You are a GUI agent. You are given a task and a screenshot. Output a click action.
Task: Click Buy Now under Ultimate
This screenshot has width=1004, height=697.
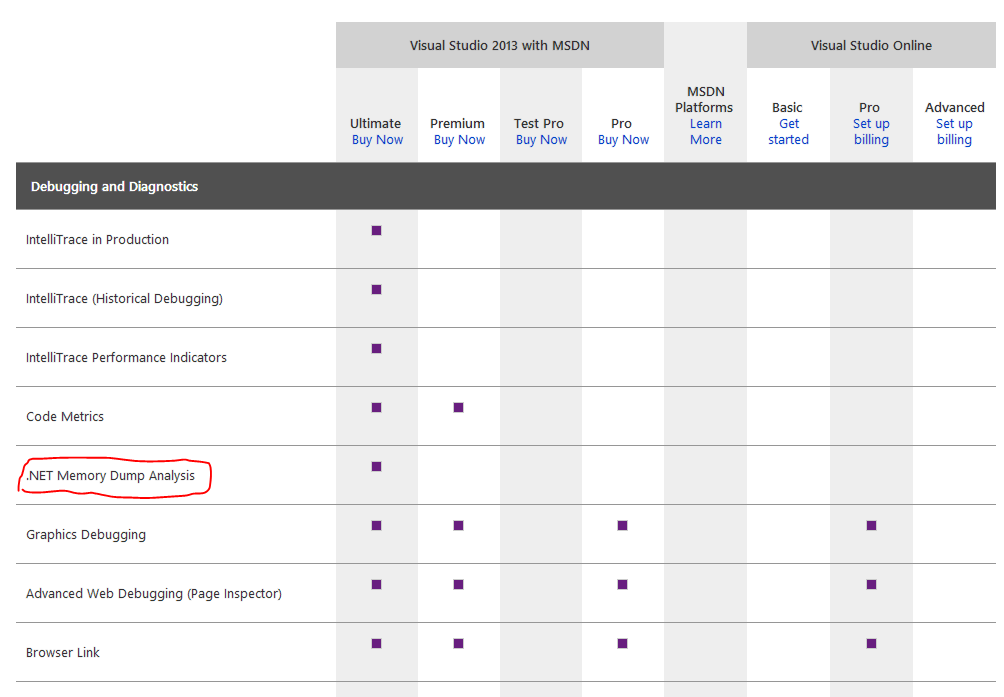point(377,140)
